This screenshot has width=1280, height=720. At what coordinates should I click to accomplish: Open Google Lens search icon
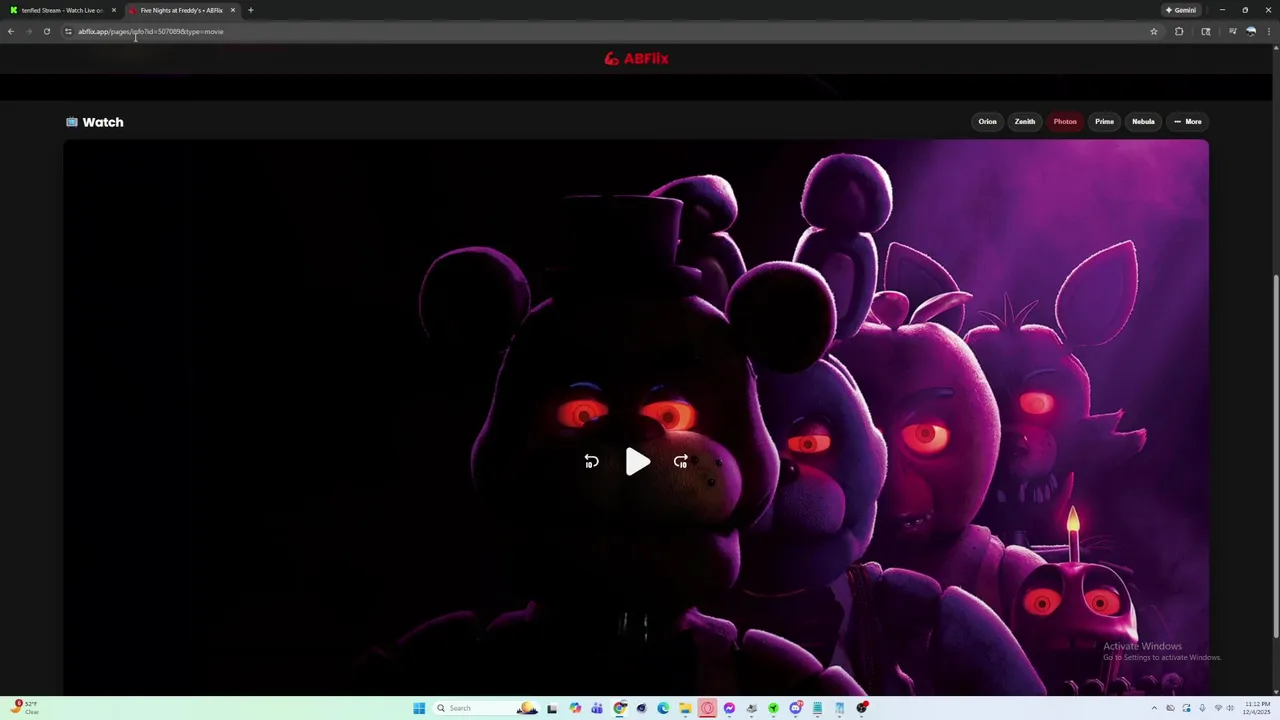point(1206,31)
